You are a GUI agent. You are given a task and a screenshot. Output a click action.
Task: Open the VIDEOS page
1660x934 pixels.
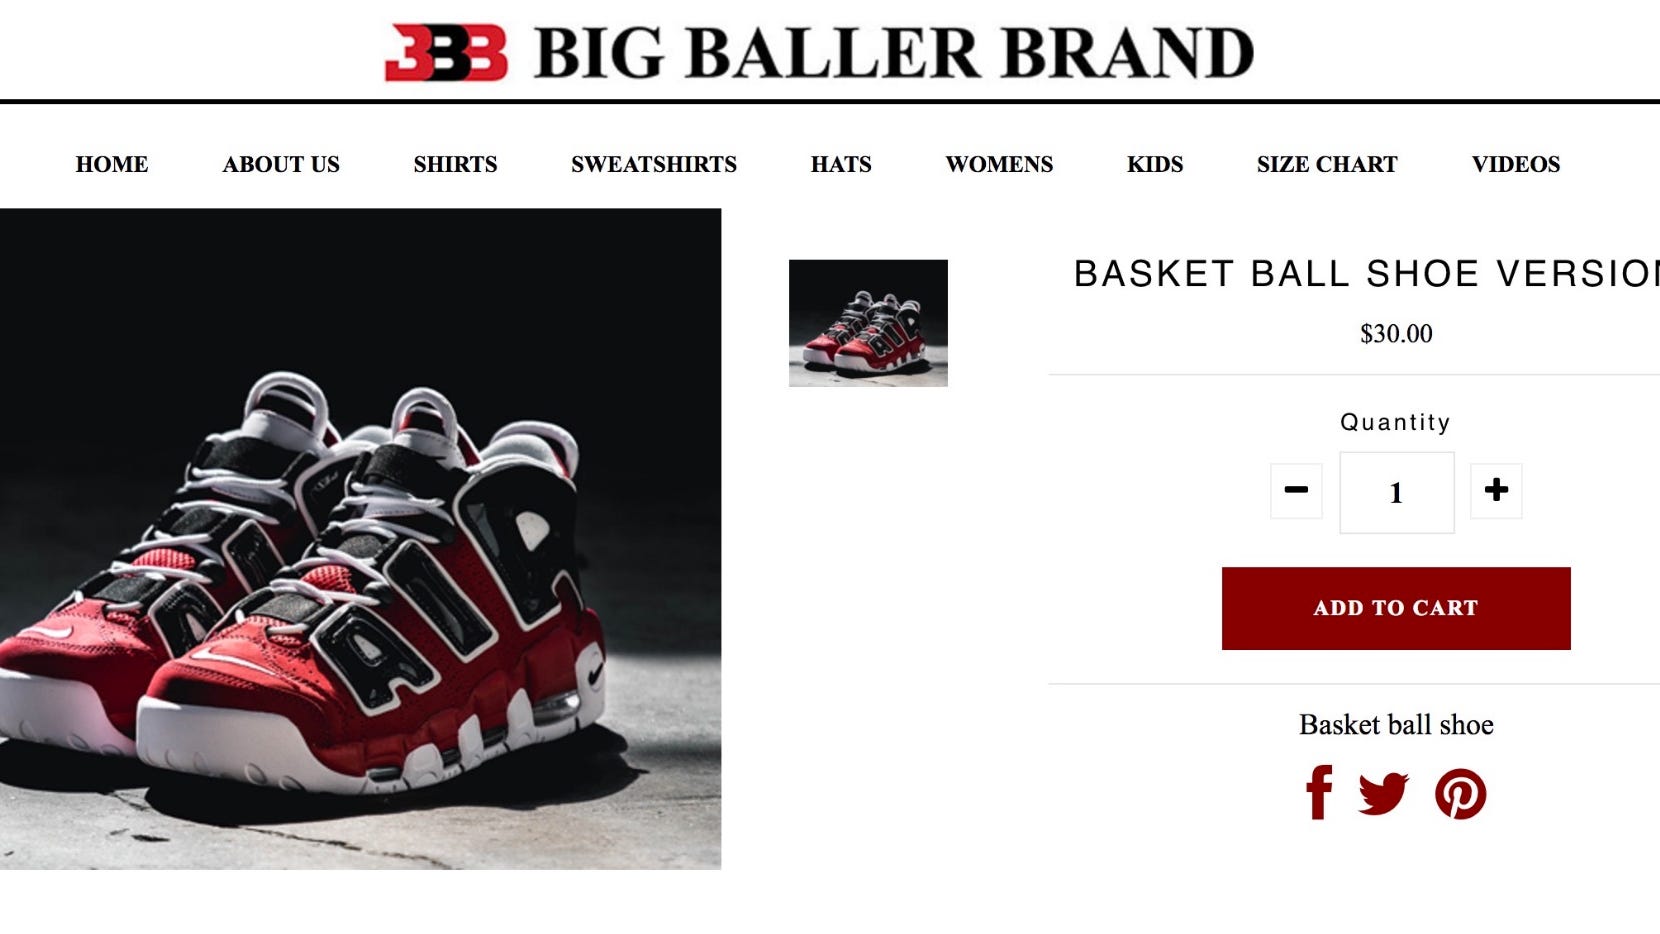point(1516,164)
